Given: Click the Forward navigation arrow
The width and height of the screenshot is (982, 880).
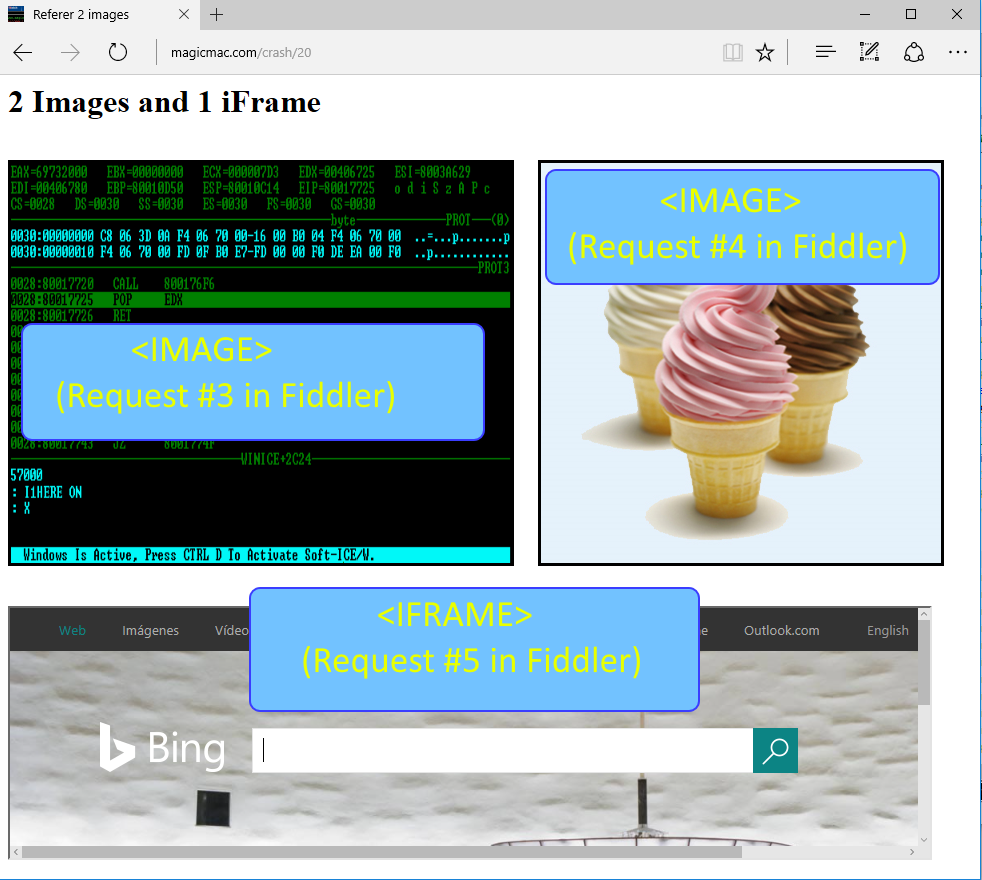Looking at the screenshot, I should [x=70, y=53].
